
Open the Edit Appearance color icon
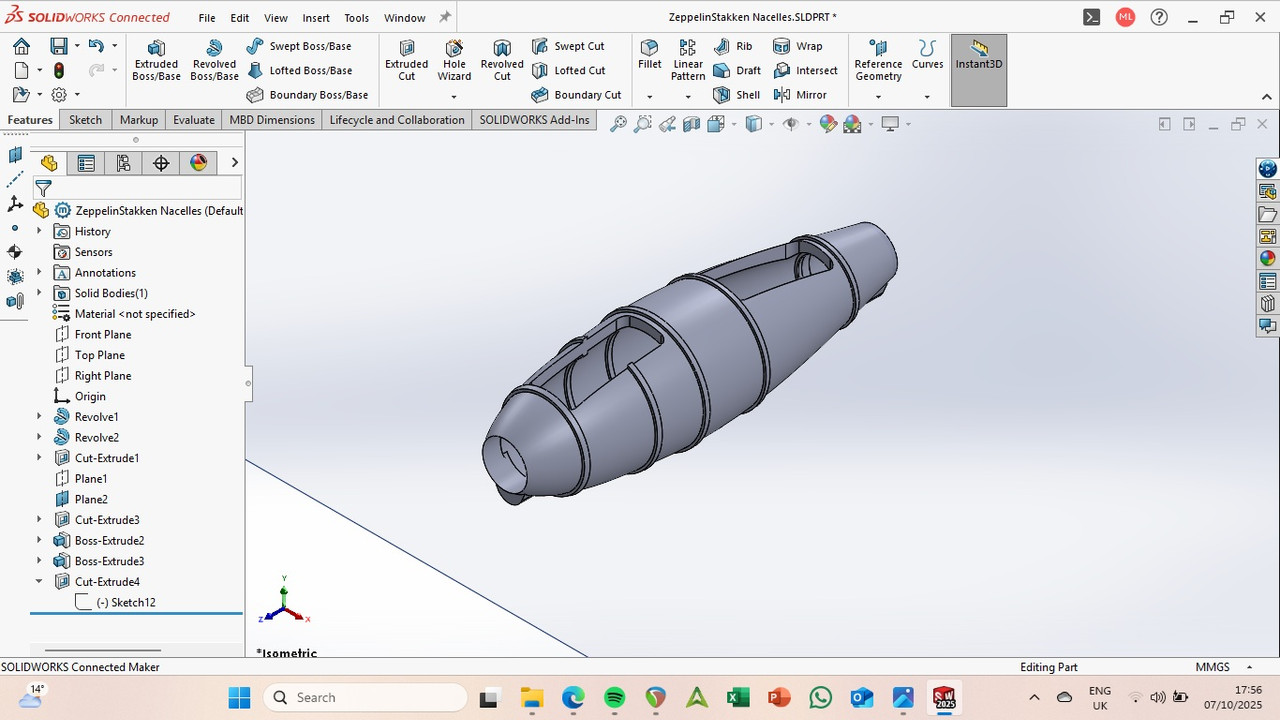pos(828,124)
